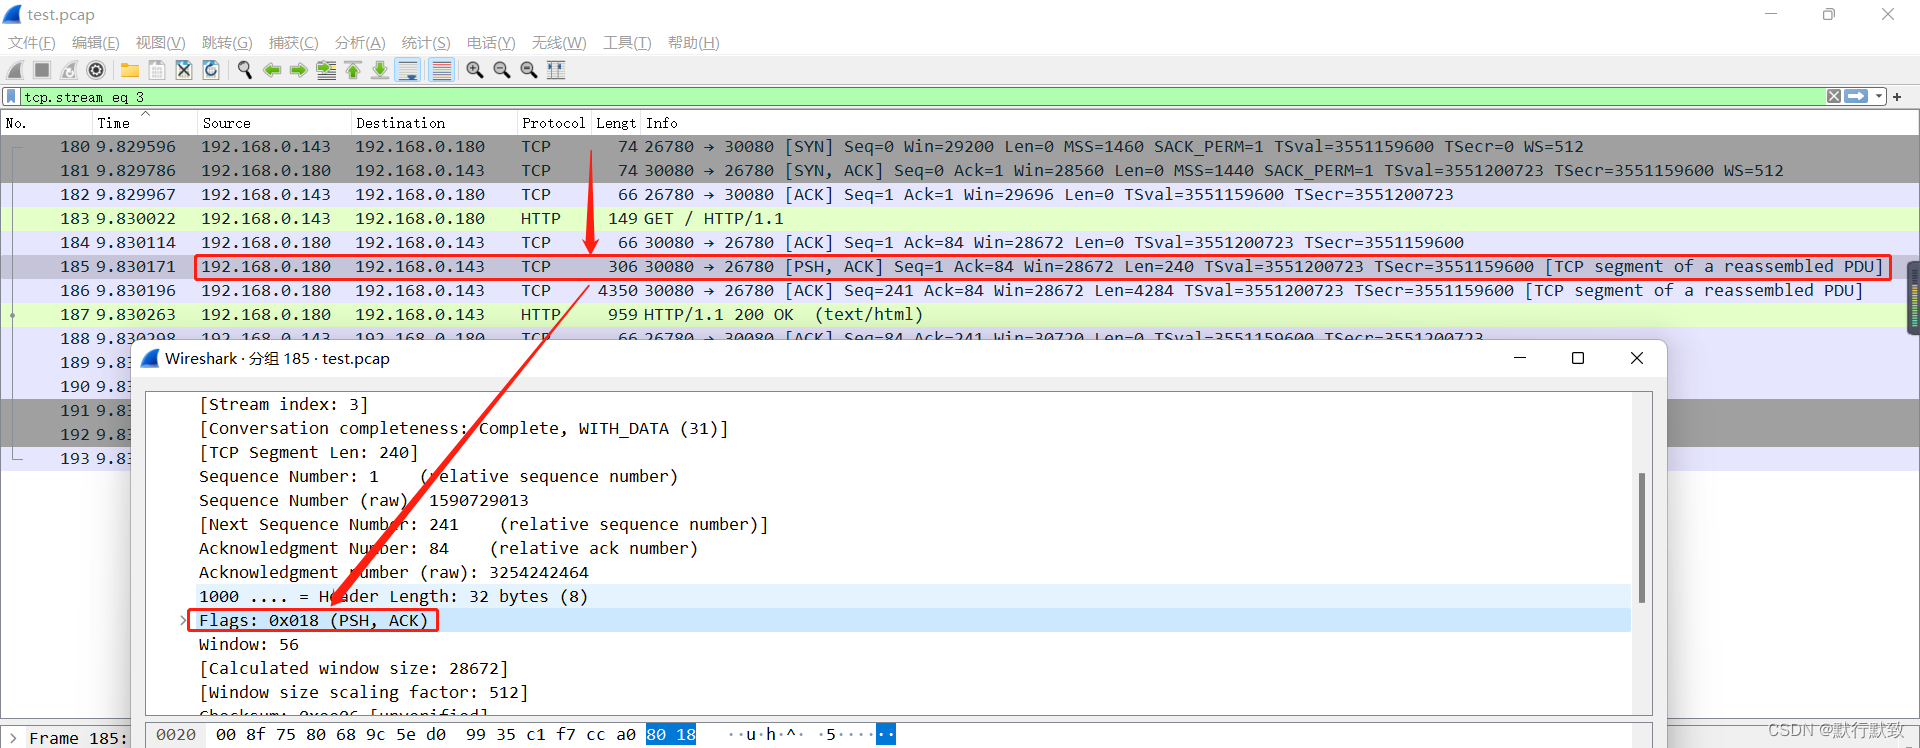This screenshot has width=1920, height=748.
Task: Open a capture file via folder icon
Action: [x=130, y=70]
